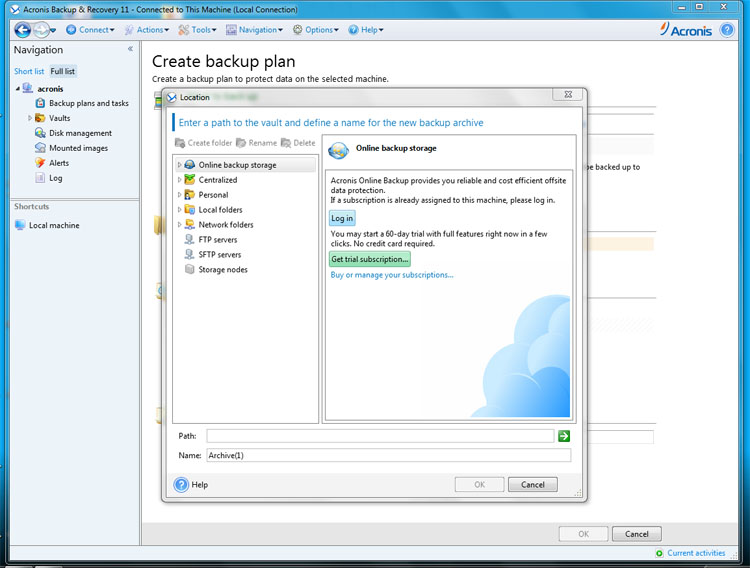Select the Vaults folder icon
The width and height of the screenshot is (750, 568).
(40, 118)
